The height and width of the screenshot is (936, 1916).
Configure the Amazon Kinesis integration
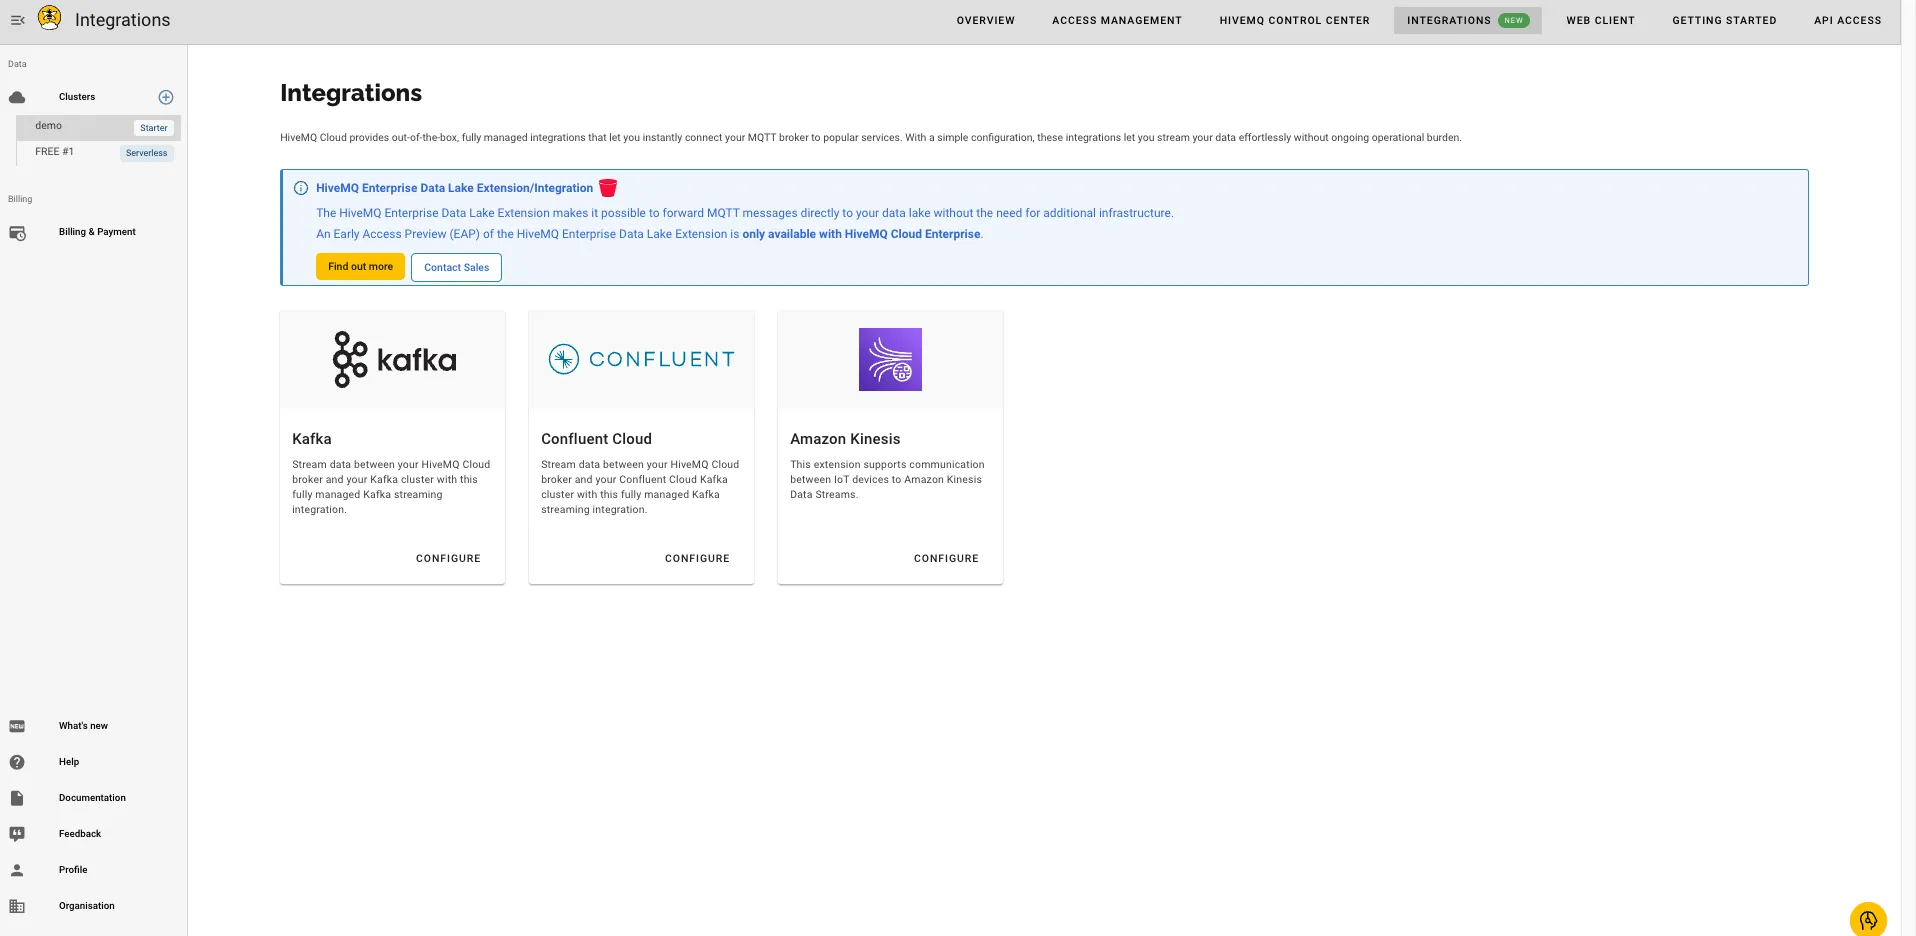(946, 559)
